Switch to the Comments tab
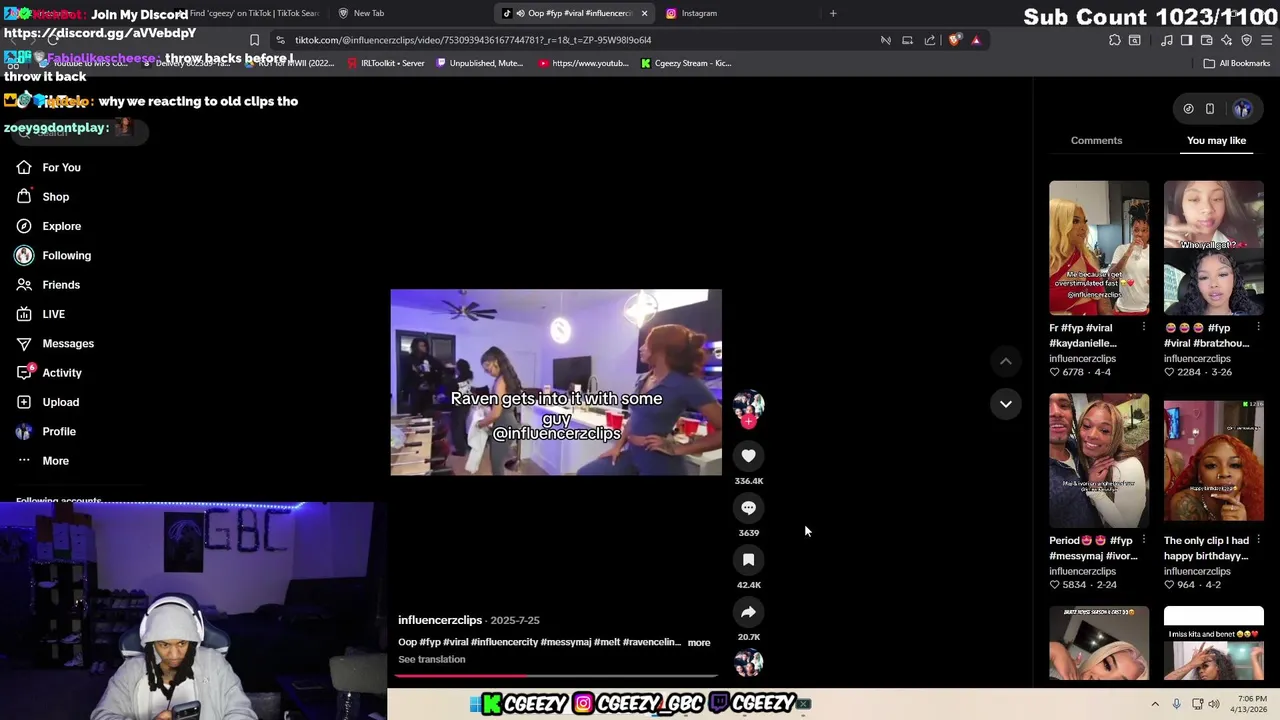Screen dimensions: 1280x720 pos(1096,140)
